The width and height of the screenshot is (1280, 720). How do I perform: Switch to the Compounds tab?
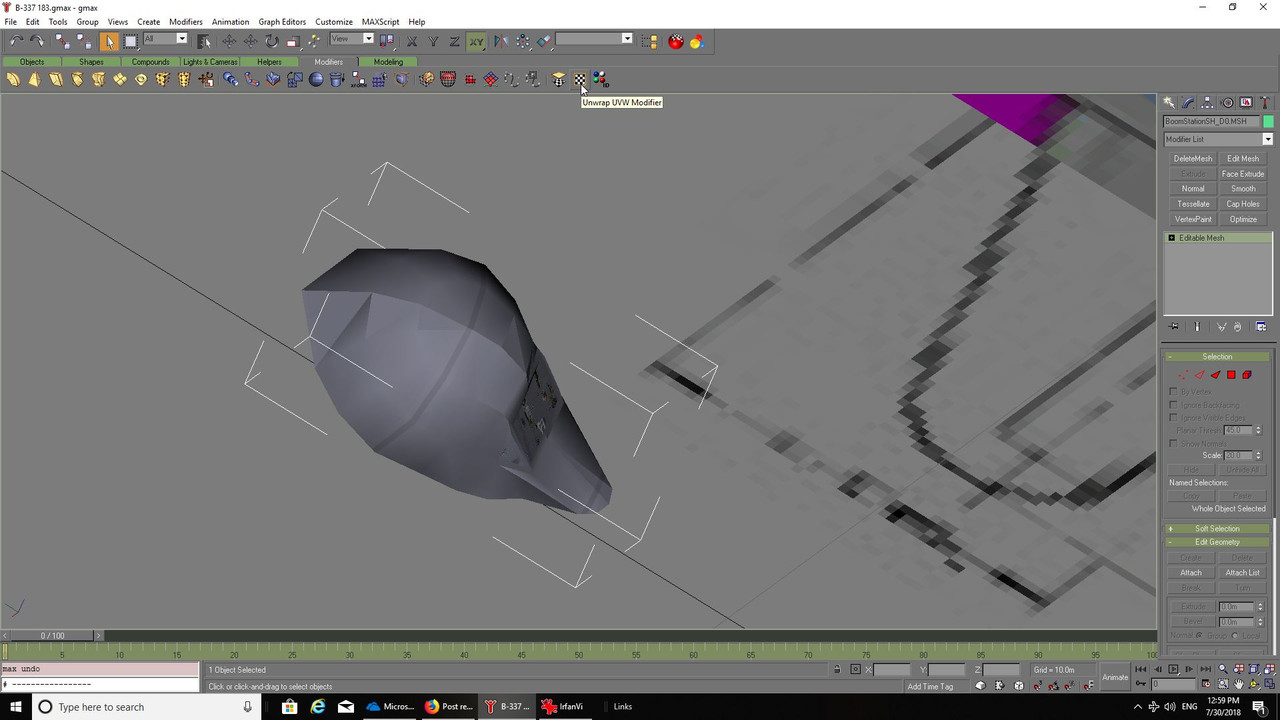coord(150,62)
